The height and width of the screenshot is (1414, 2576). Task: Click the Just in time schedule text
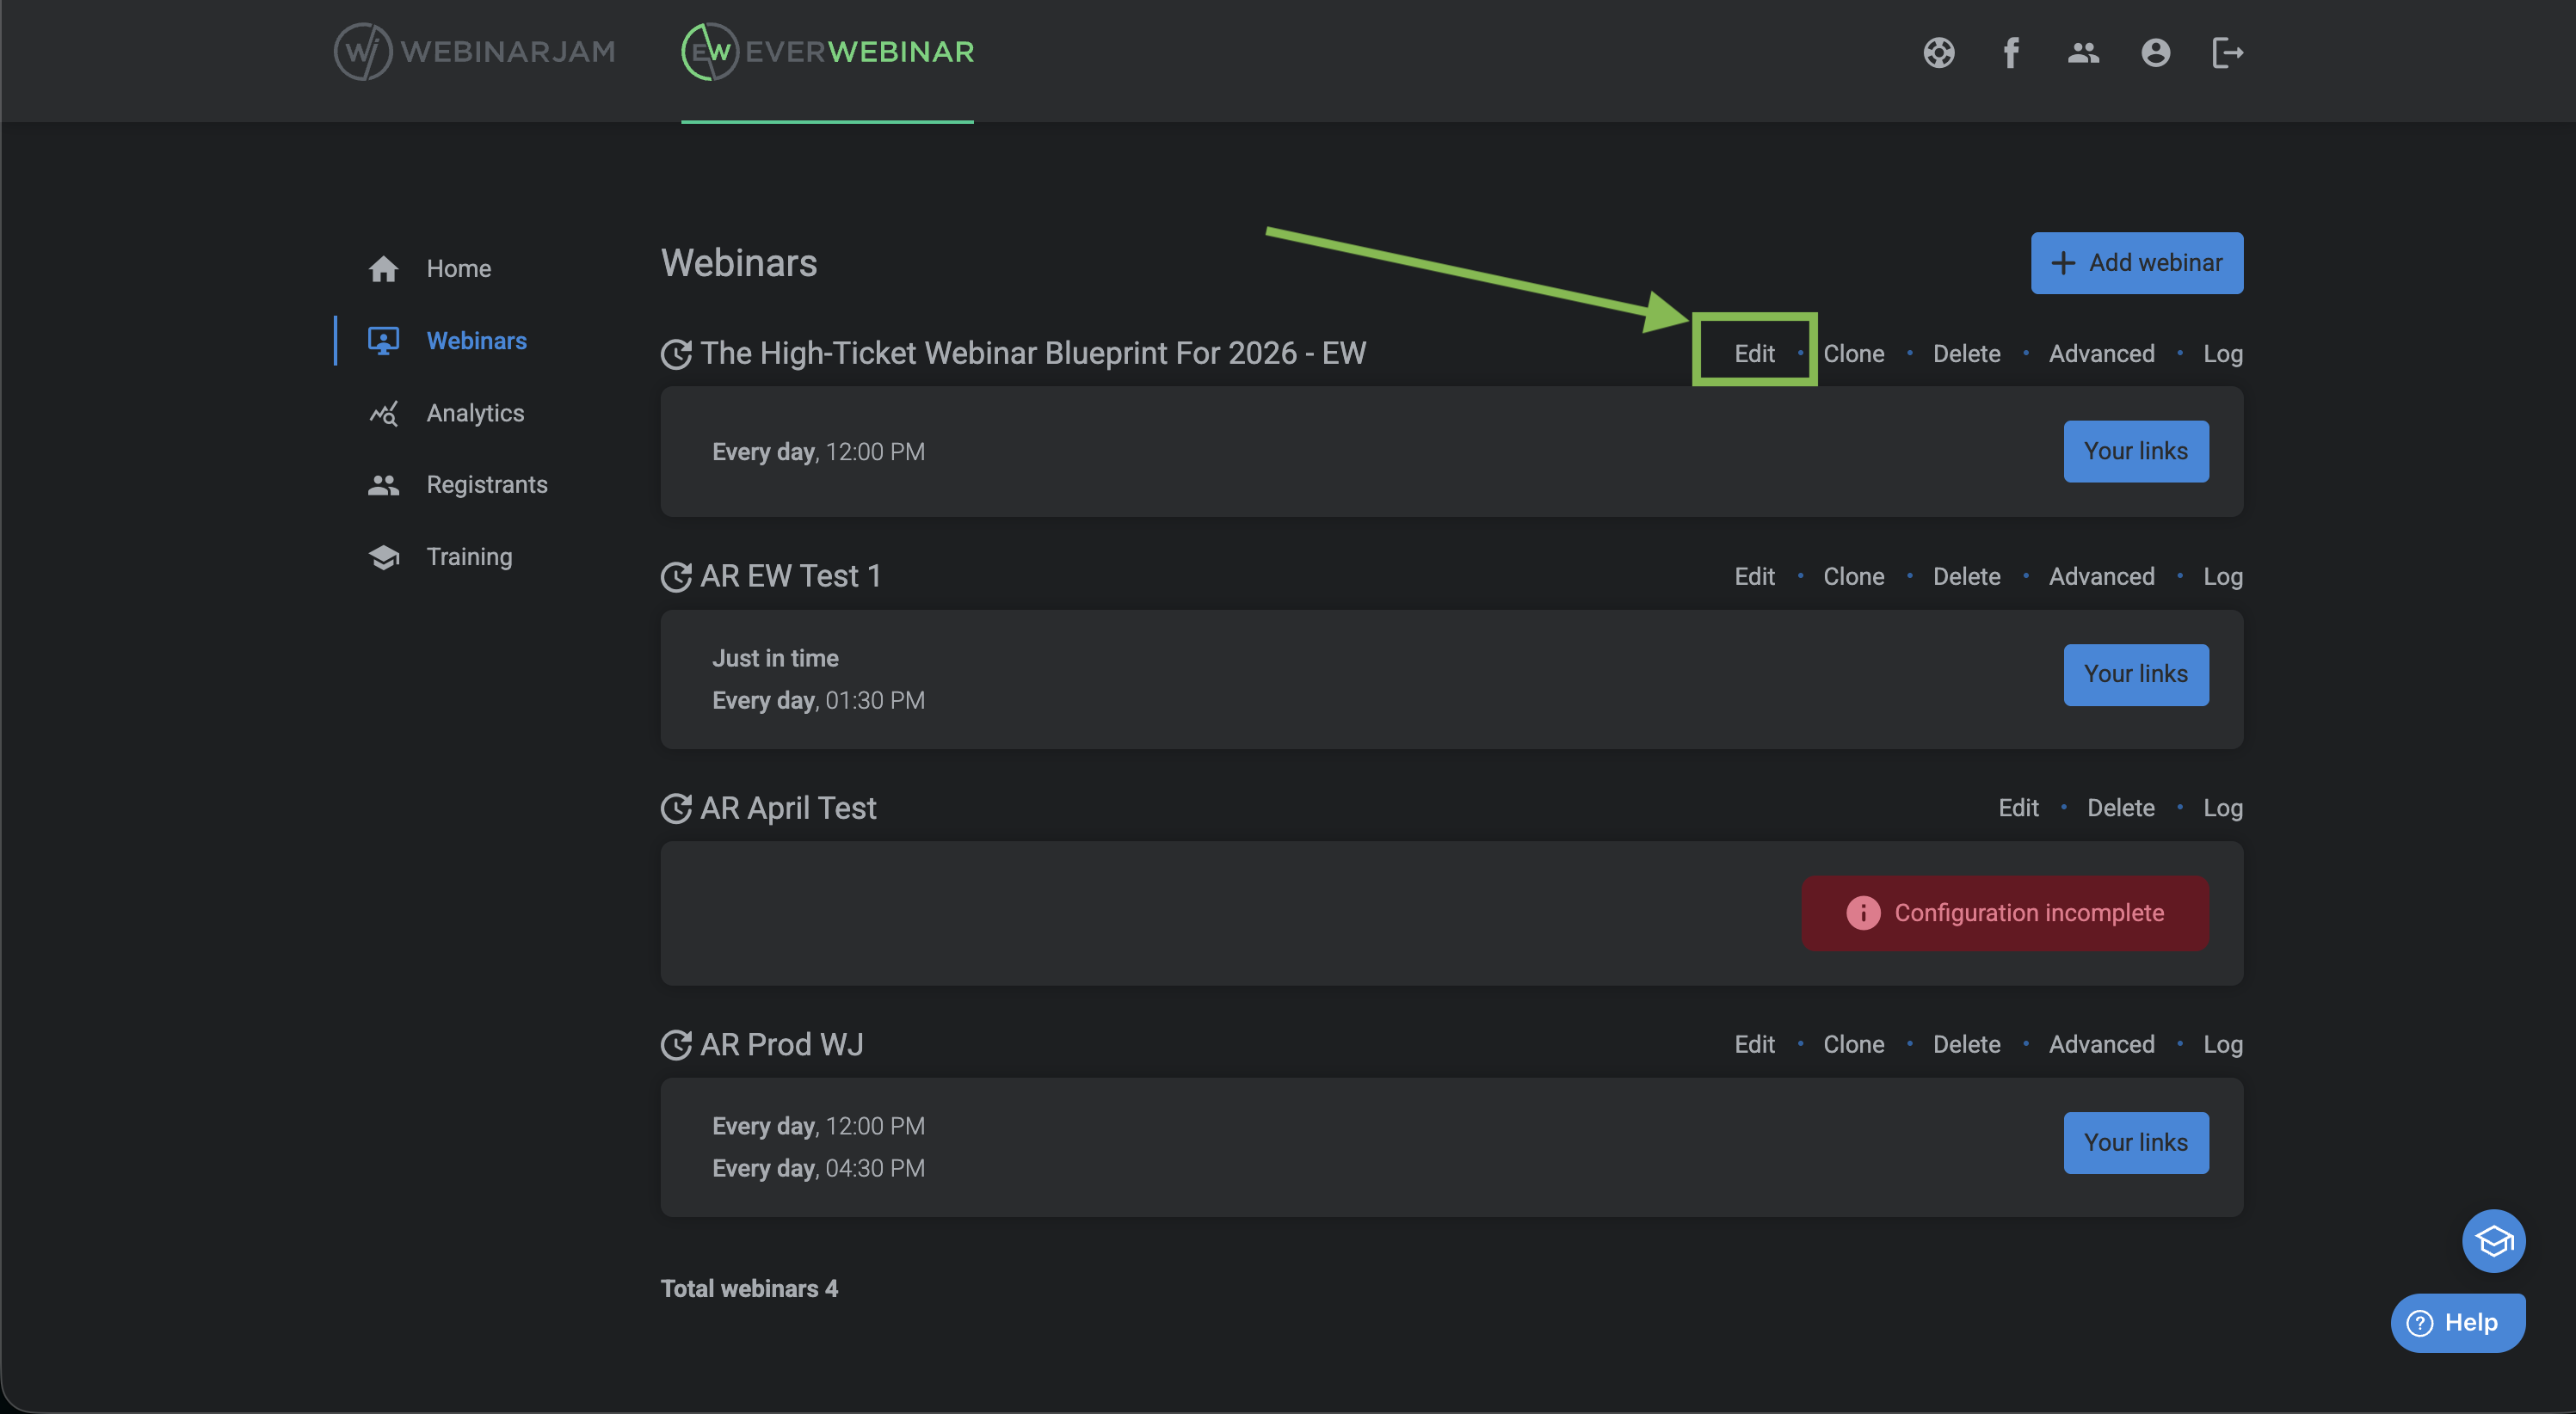pos(775,658)
